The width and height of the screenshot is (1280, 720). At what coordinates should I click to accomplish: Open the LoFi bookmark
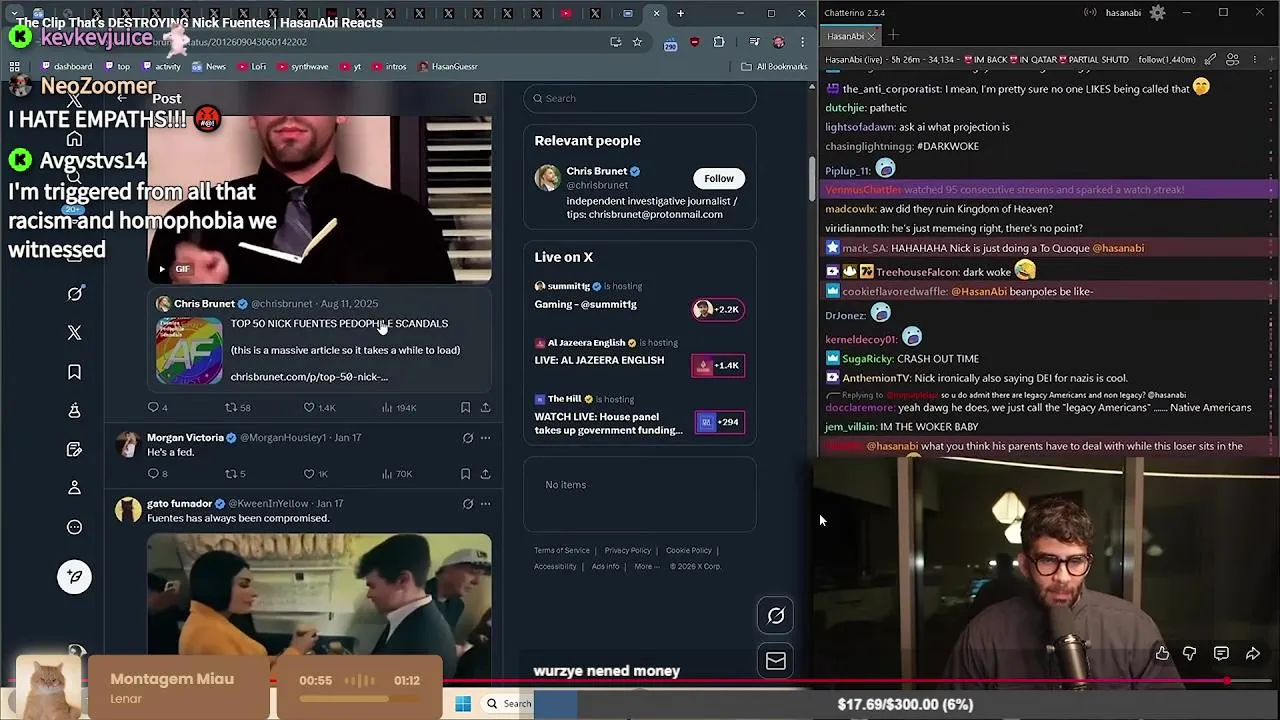point(252,67)
